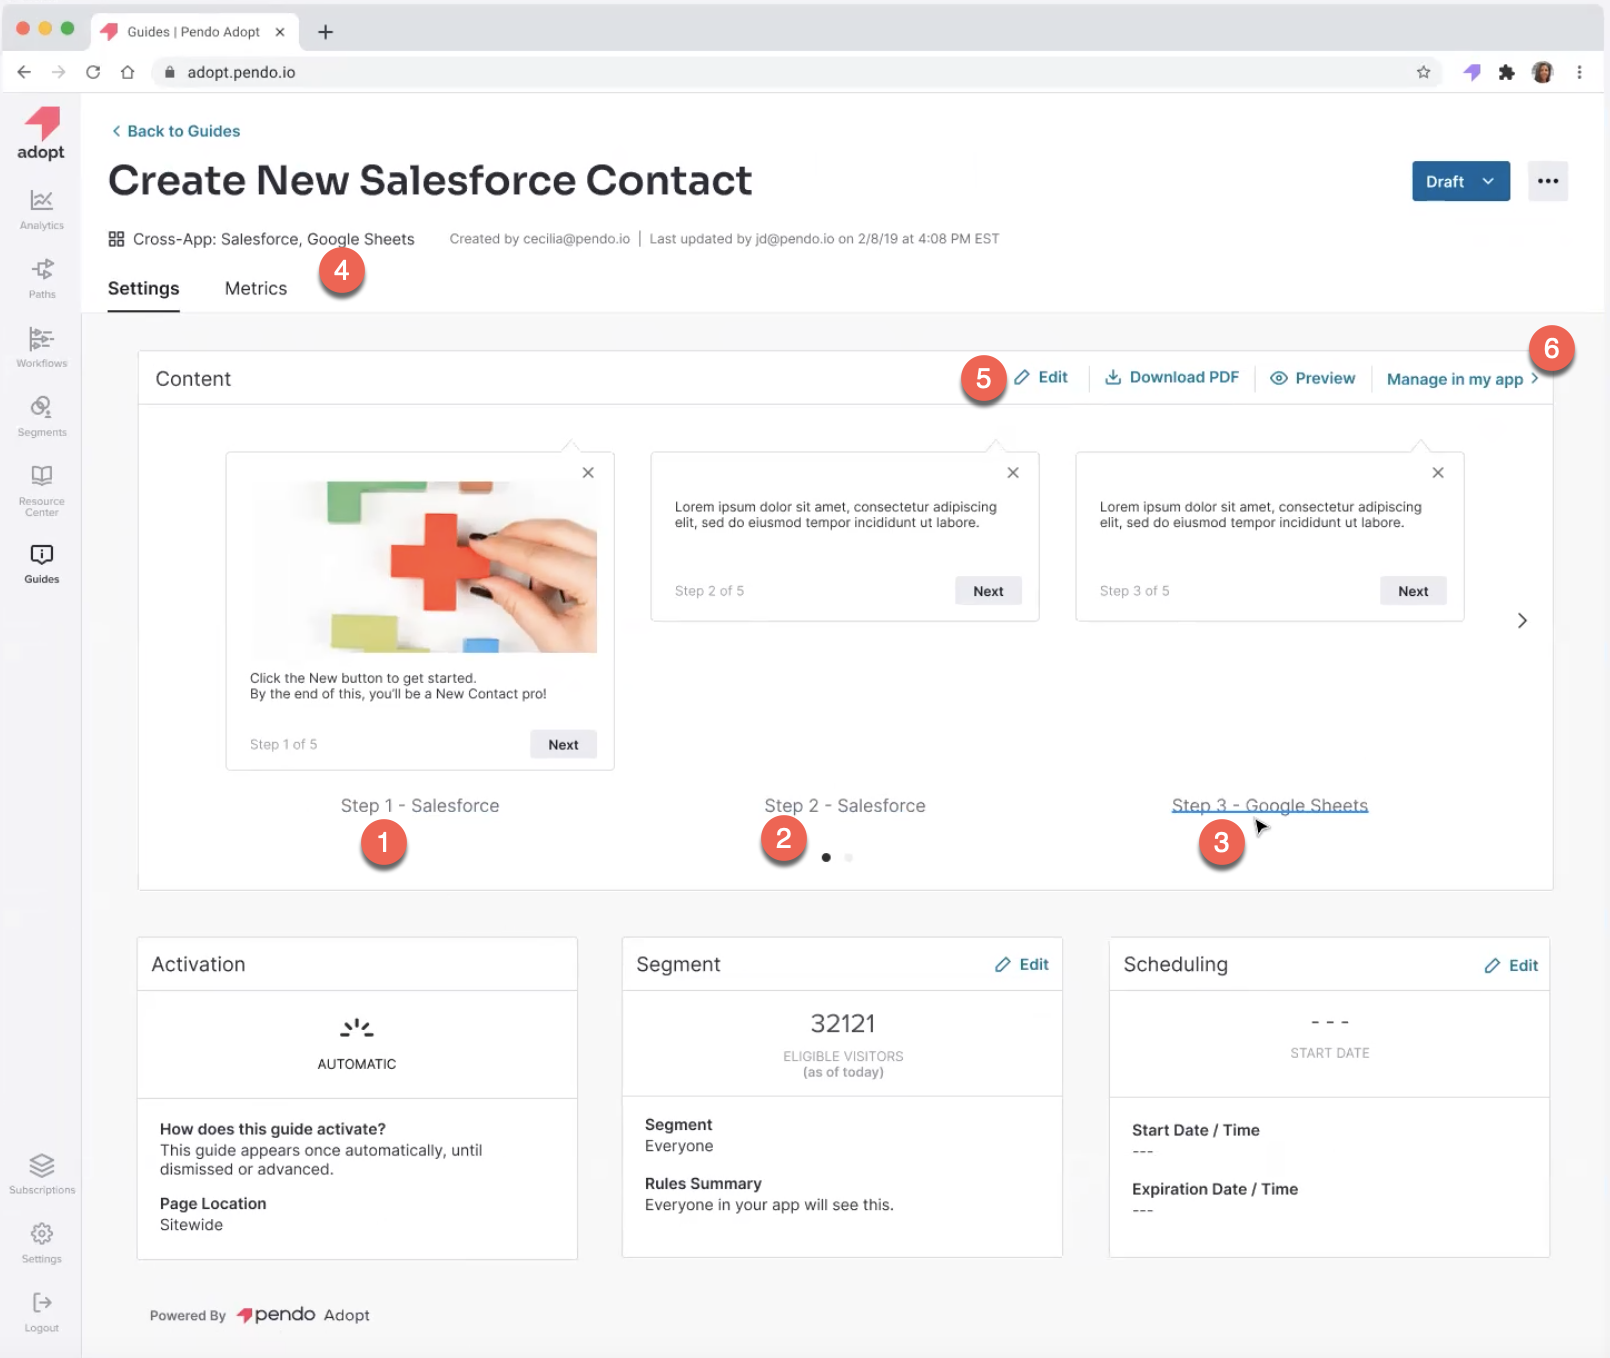The height and width of the screenshot is (1358, 1610).
Task: Close the Guides | Pendo Adopt tab
Action: pos(280,32)
